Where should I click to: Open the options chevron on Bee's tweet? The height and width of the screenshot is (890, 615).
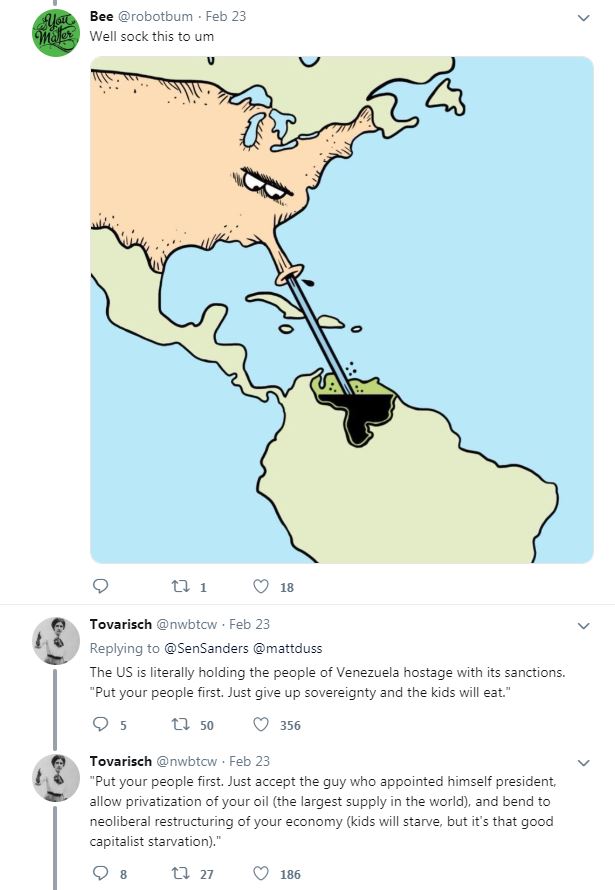click(583, 18)
